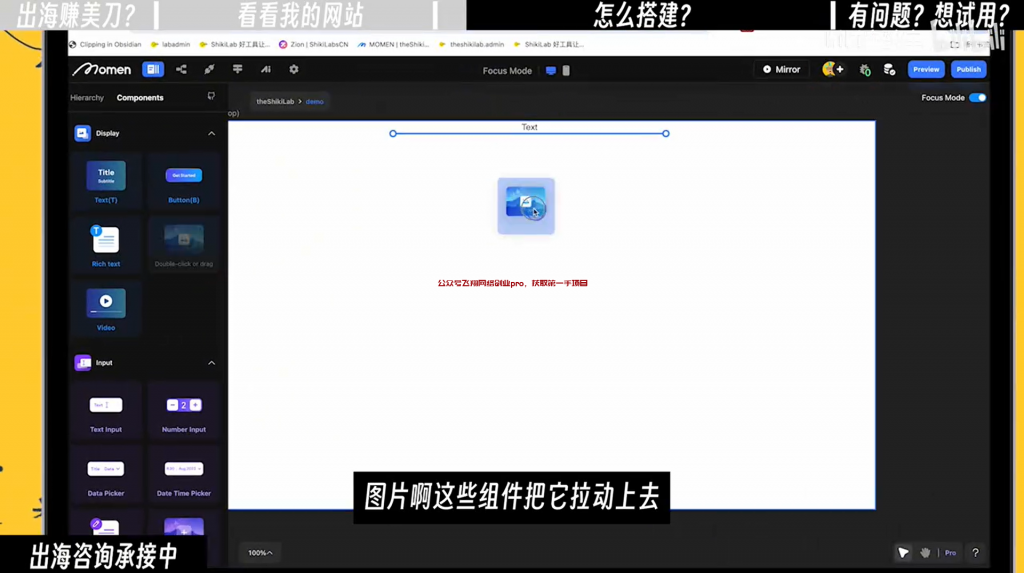Select the dragged image component on canvas
Viewport: 1024px width, 573px height.
526,206
